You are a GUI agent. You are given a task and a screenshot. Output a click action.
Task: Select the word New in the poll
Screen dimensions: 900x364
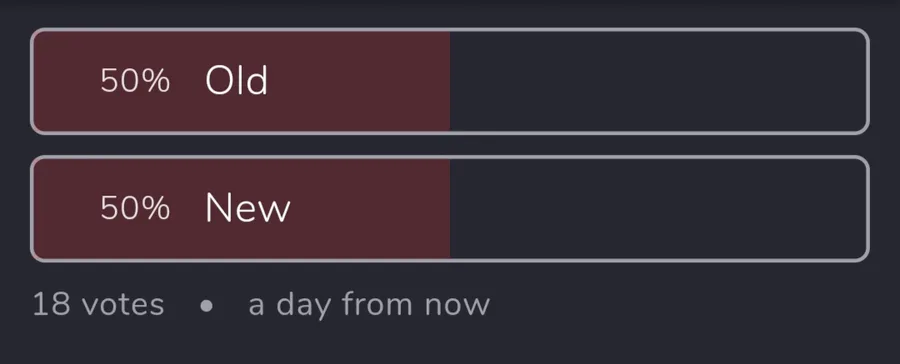pyautogui.click(x=248, y=208)
